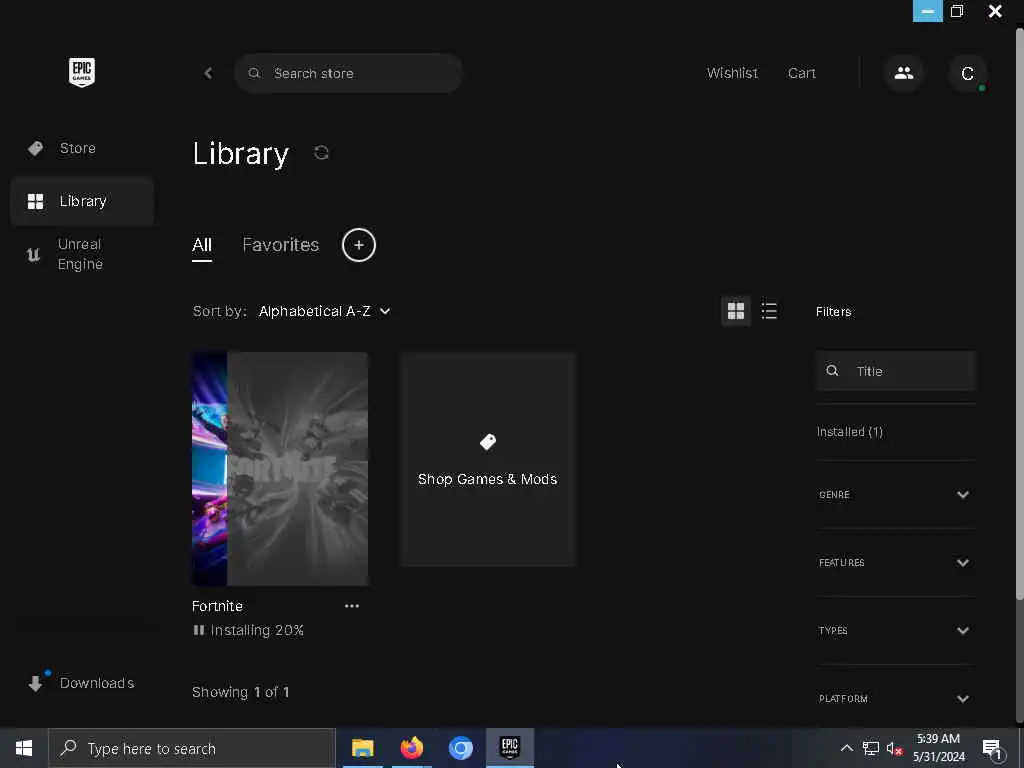Expand the Features filter

point(895,562)
